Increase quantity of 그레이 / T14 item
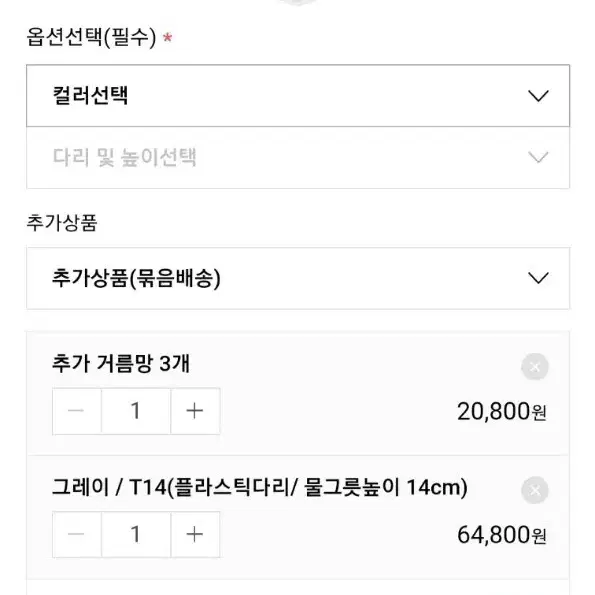 click(x=195, y=534)
